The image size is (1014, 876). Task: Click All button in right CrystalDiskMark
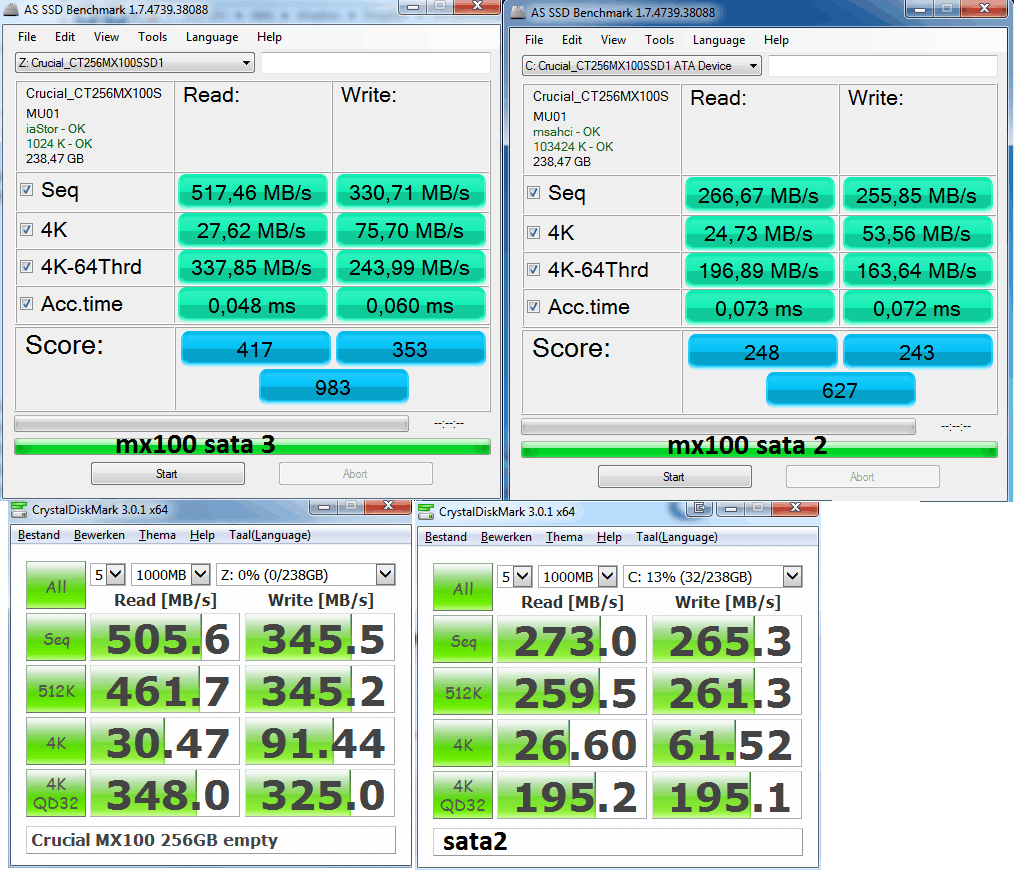click(x=463, y=587)
